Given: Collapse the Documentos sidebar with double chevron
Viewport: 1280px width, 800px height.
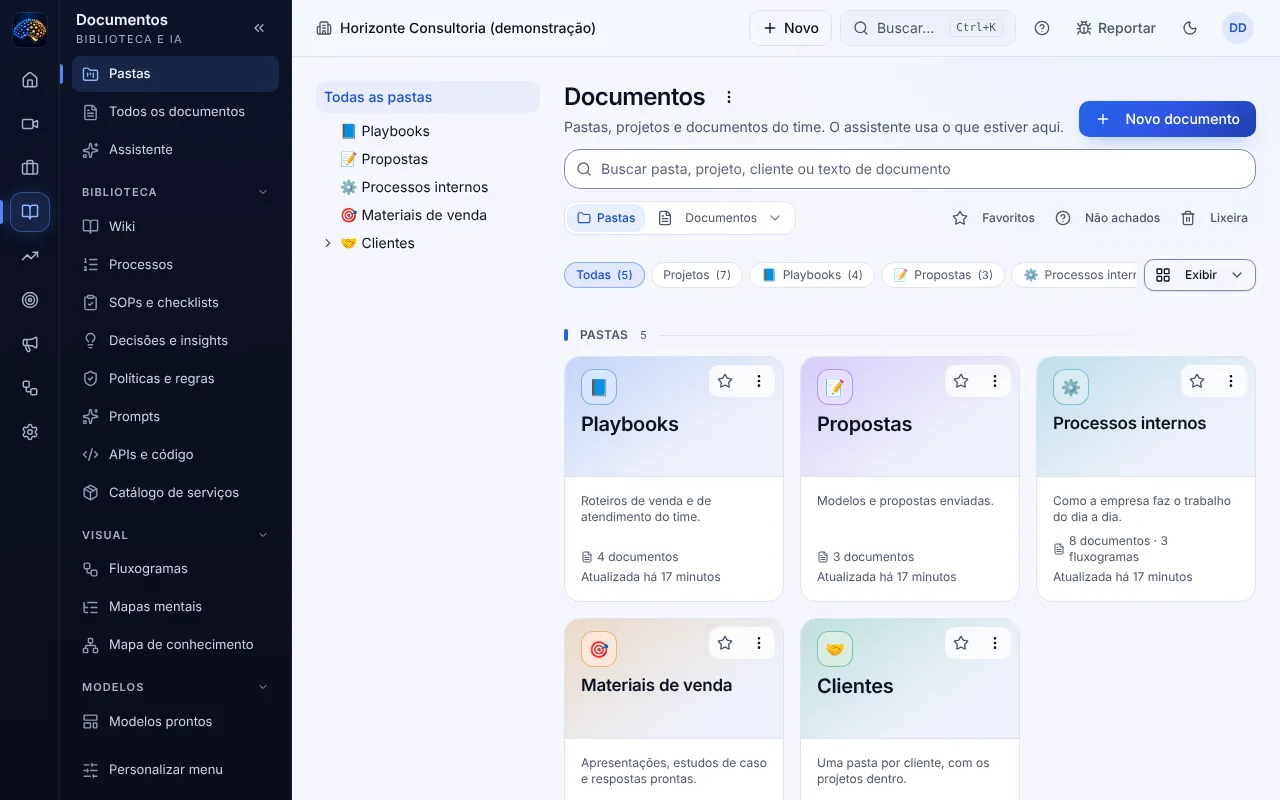Looking at the screenshot, I should point(259,28).
